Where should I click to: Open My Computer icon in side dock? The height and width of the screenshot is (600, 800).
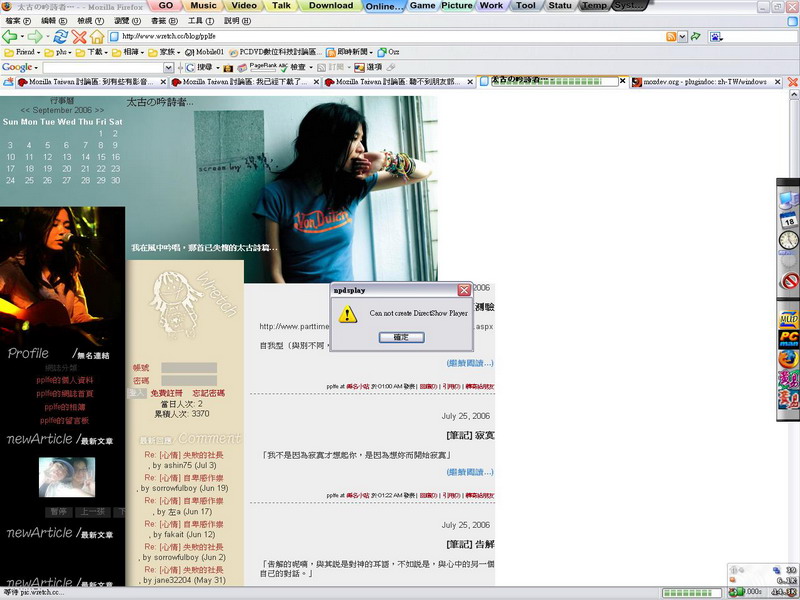pos(788,201)
